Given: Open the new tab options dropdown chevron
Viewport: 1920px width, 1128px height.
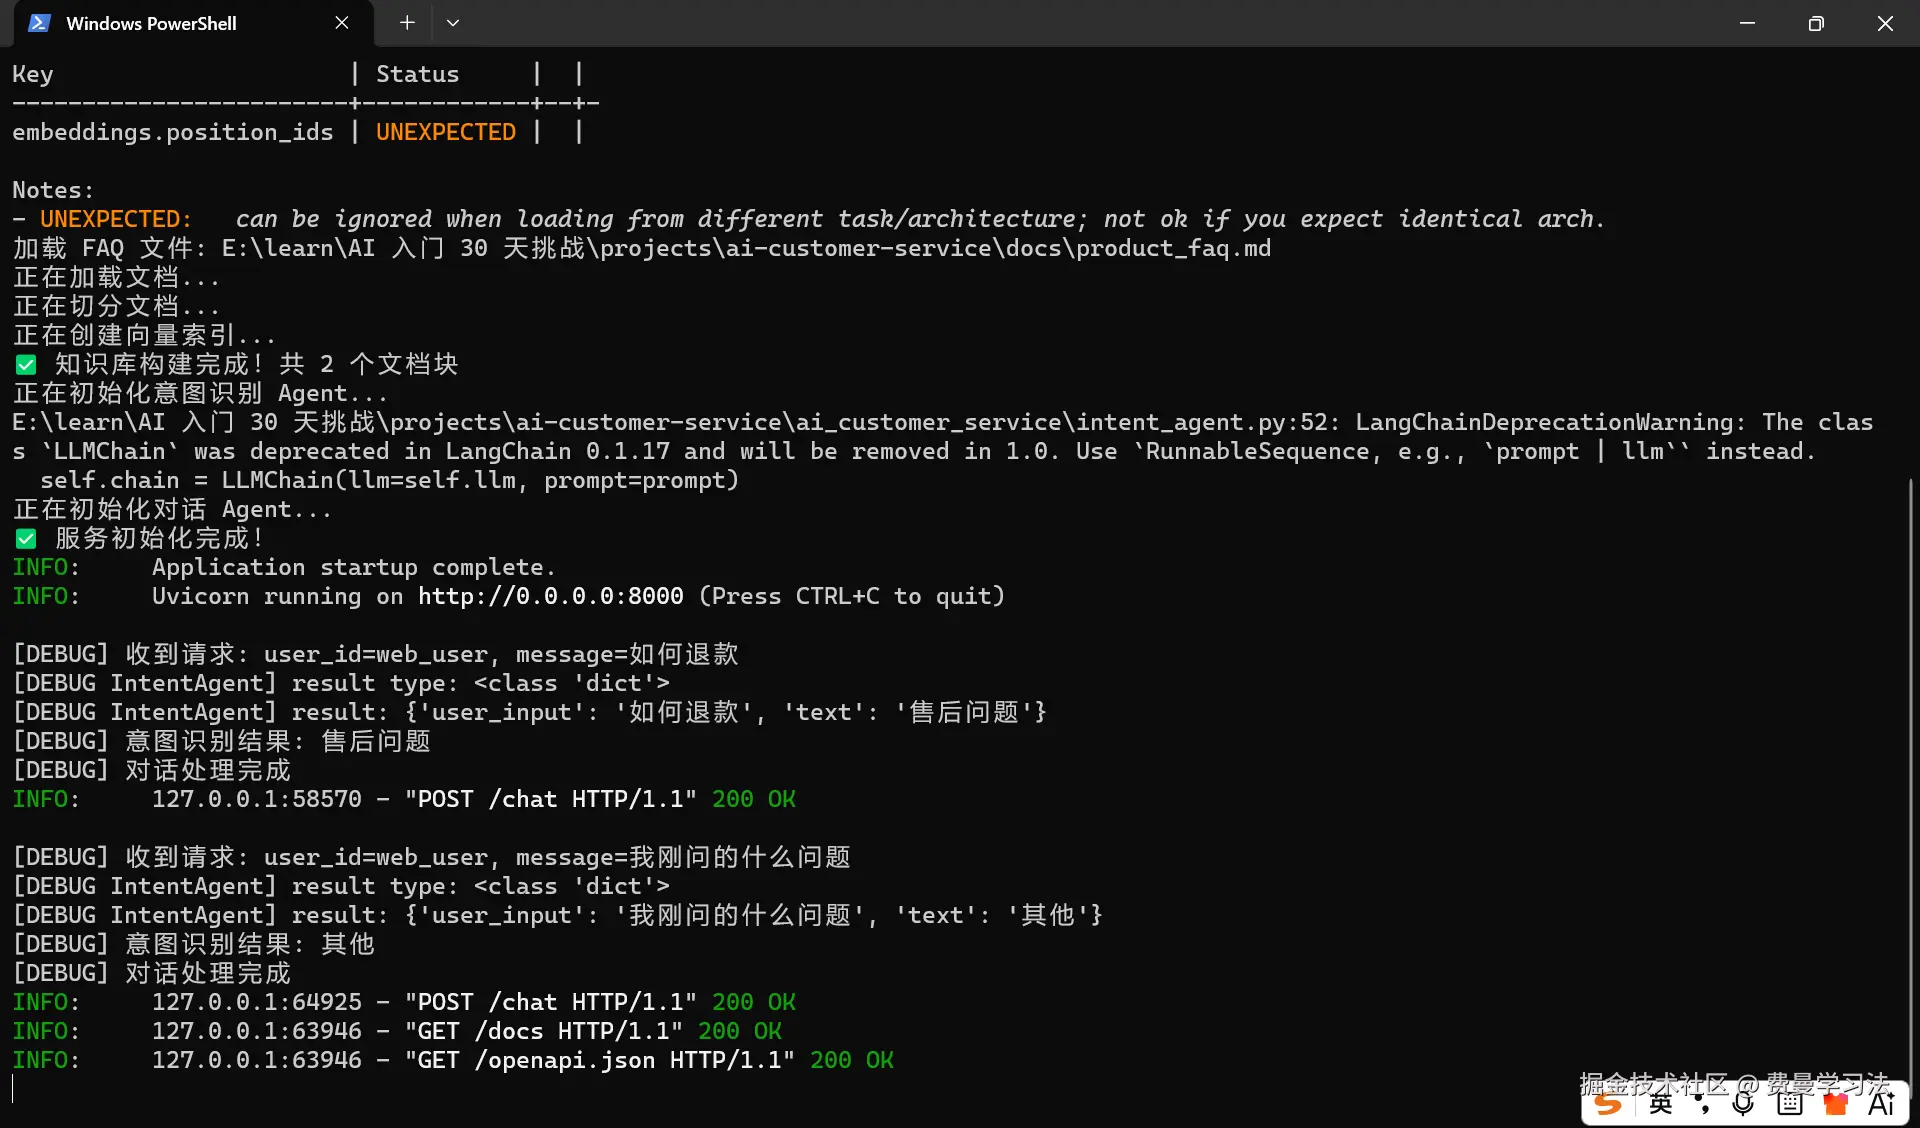Looking at the screenshot, I should coord(453,22).
